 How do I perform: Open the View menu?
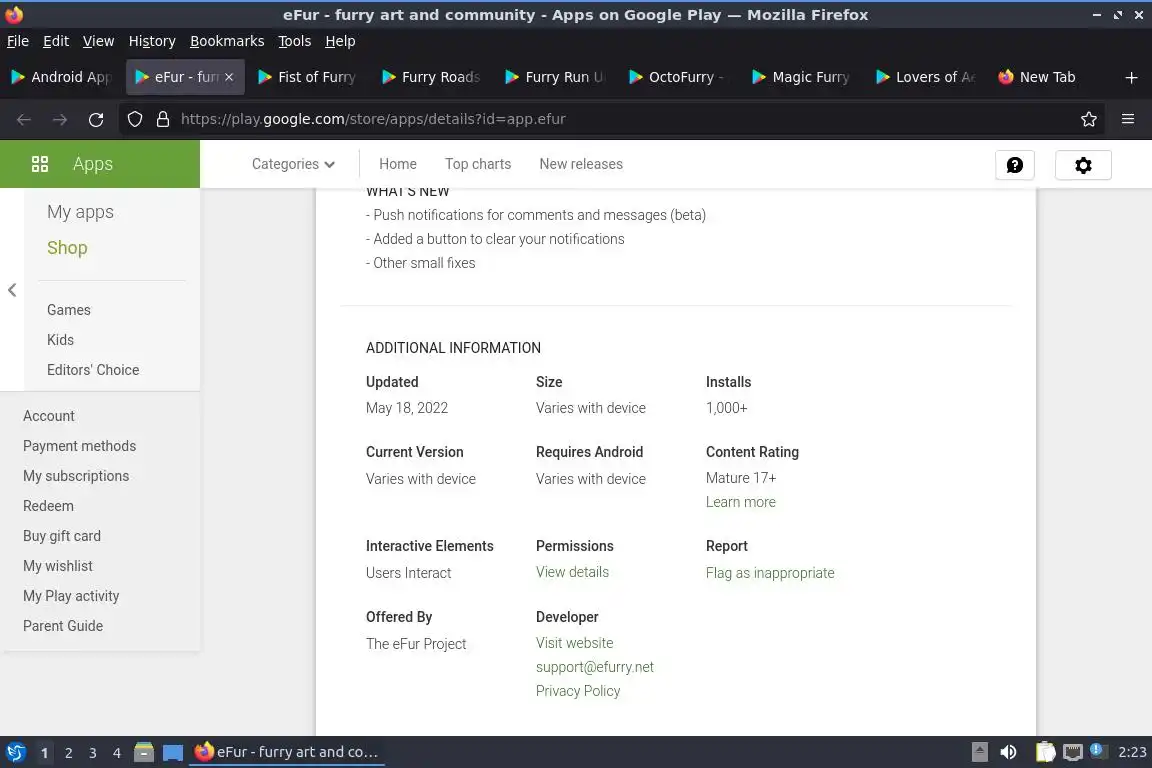pyautogui.click(x=98, y=41)
